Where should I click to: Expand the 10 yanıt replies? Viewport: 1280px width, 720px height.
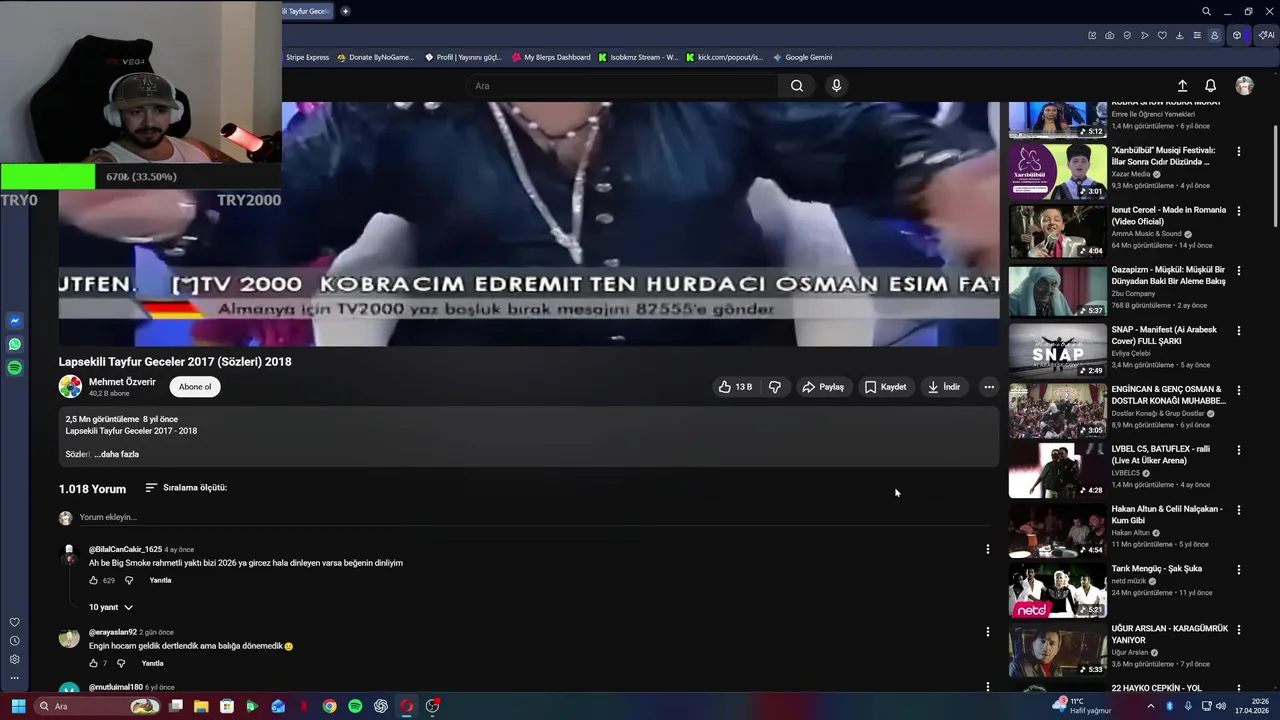pyautogui.click(x=111, y=607)
